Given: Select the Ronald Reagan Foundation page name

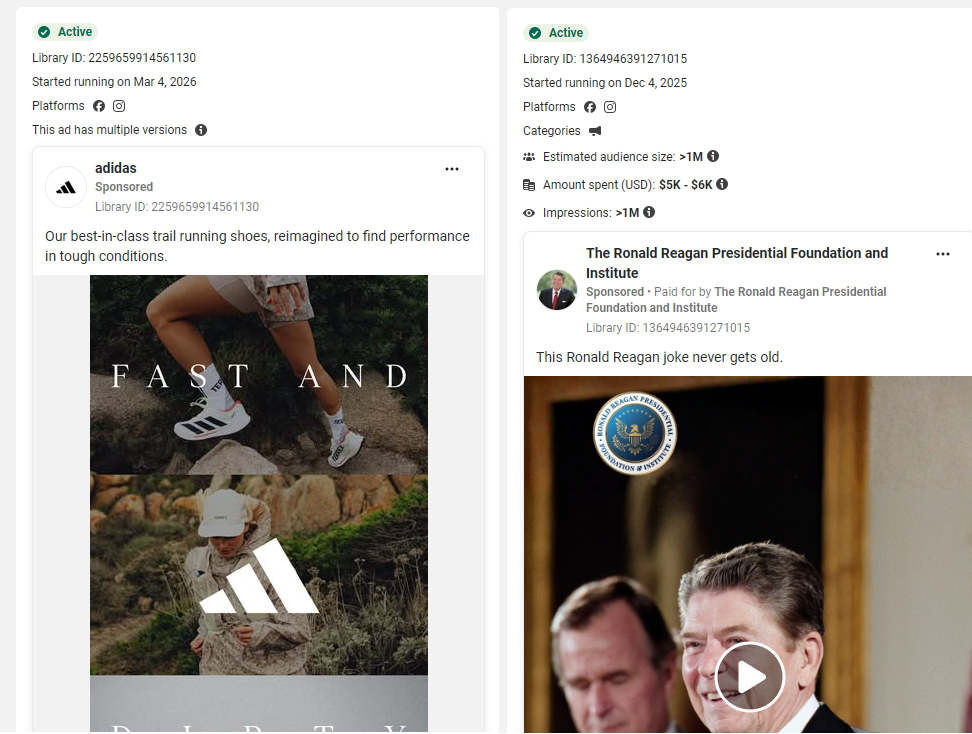Looking at the screenshot, I should 737,253.
